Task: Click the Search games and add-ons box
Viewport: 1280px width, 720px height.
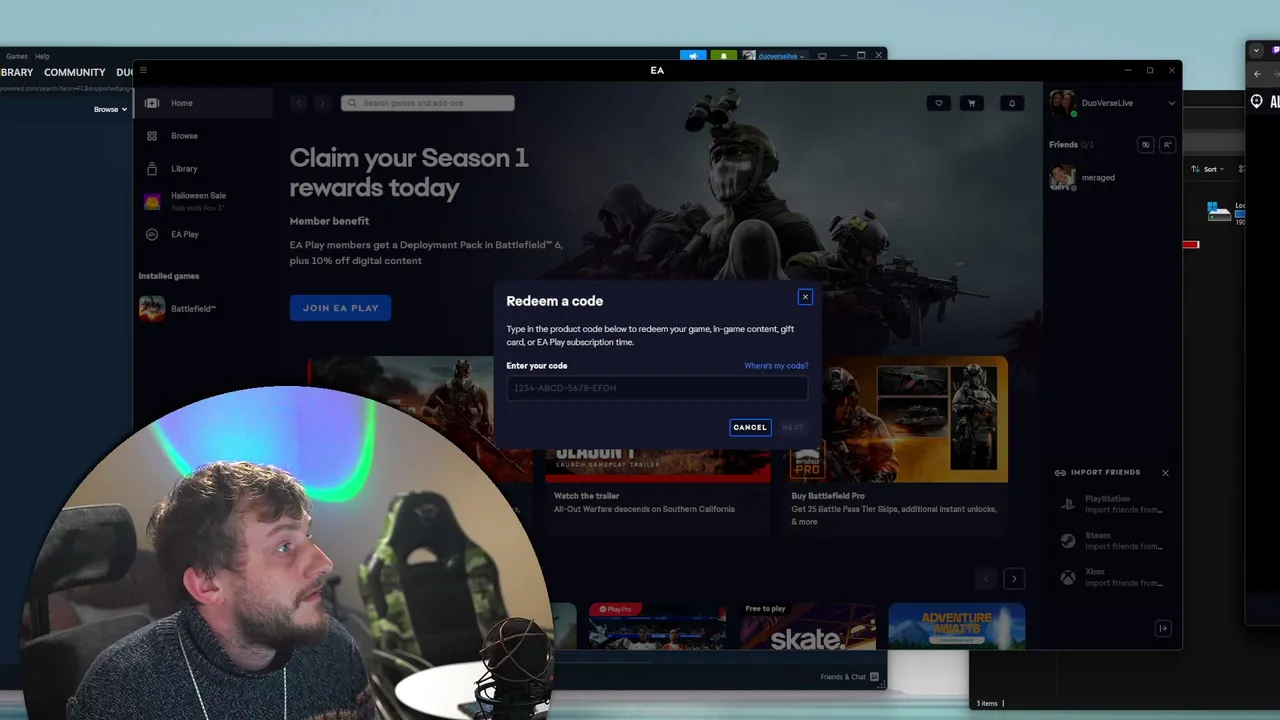Action: coord(427,103)
